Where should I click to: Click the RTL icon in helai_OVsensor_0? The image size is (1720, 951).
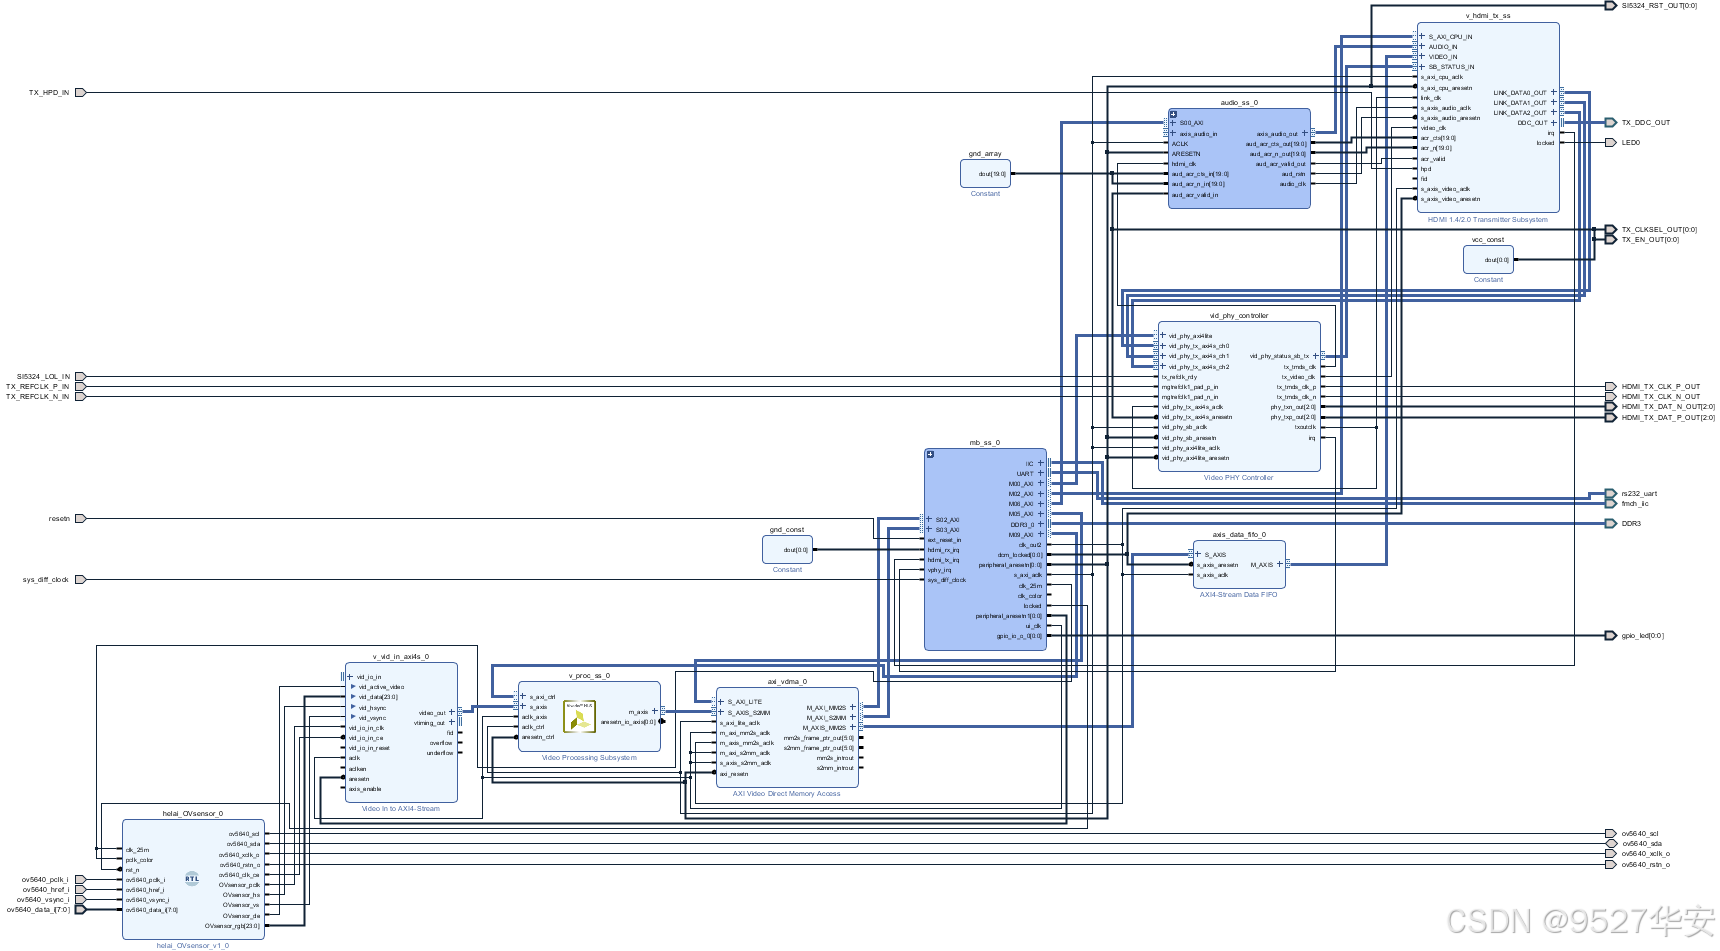(192, 879)
